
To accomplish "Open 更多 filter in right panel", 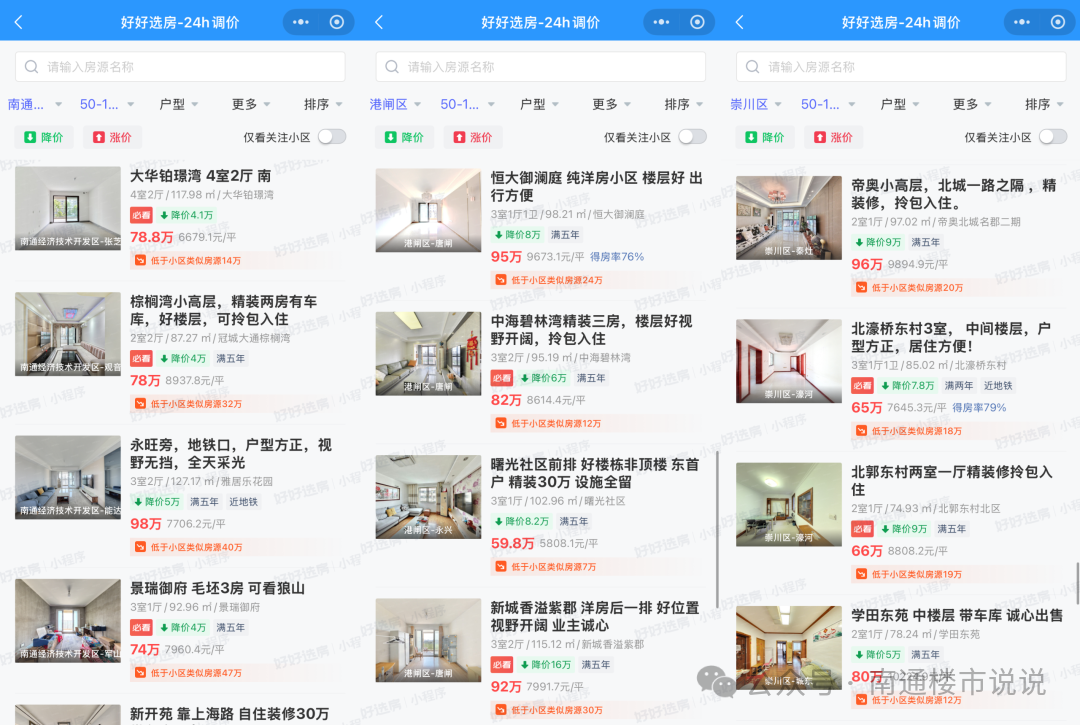I will click(972, 104).
